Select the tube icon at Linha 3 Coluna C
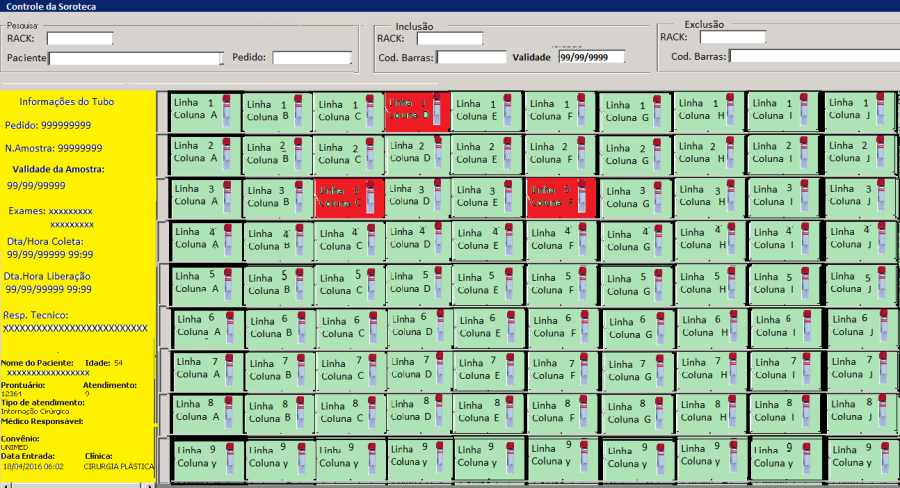Viewport: 900px width, 488px height. coord(371,198)
